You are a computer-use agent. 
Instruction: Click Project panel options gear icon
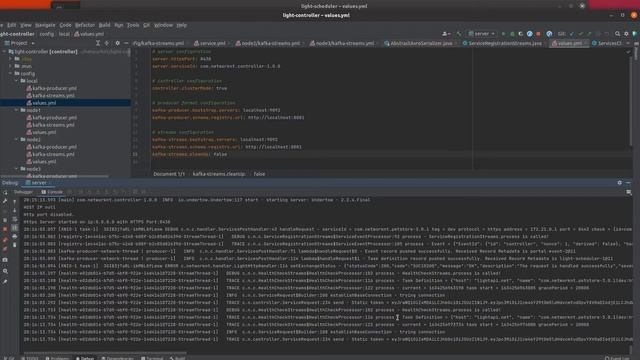tap(117, 43)
